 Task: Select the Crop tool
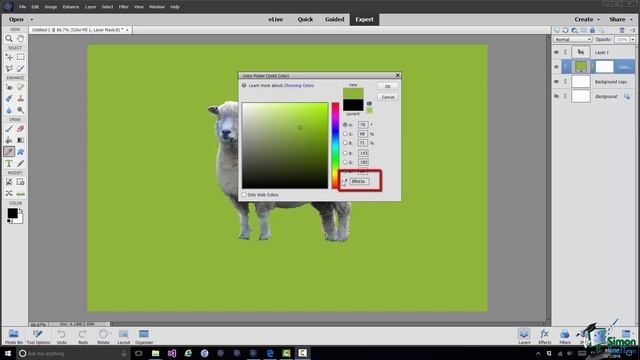pos(9,182)
